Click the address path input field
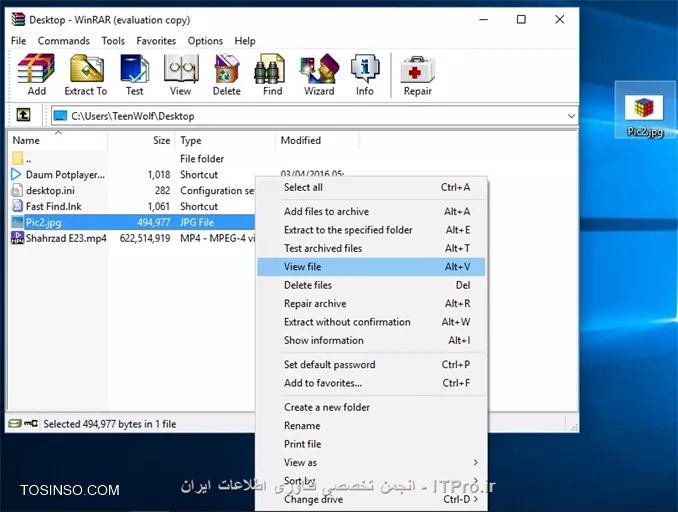Screen dimensions: 678x512 314,116
